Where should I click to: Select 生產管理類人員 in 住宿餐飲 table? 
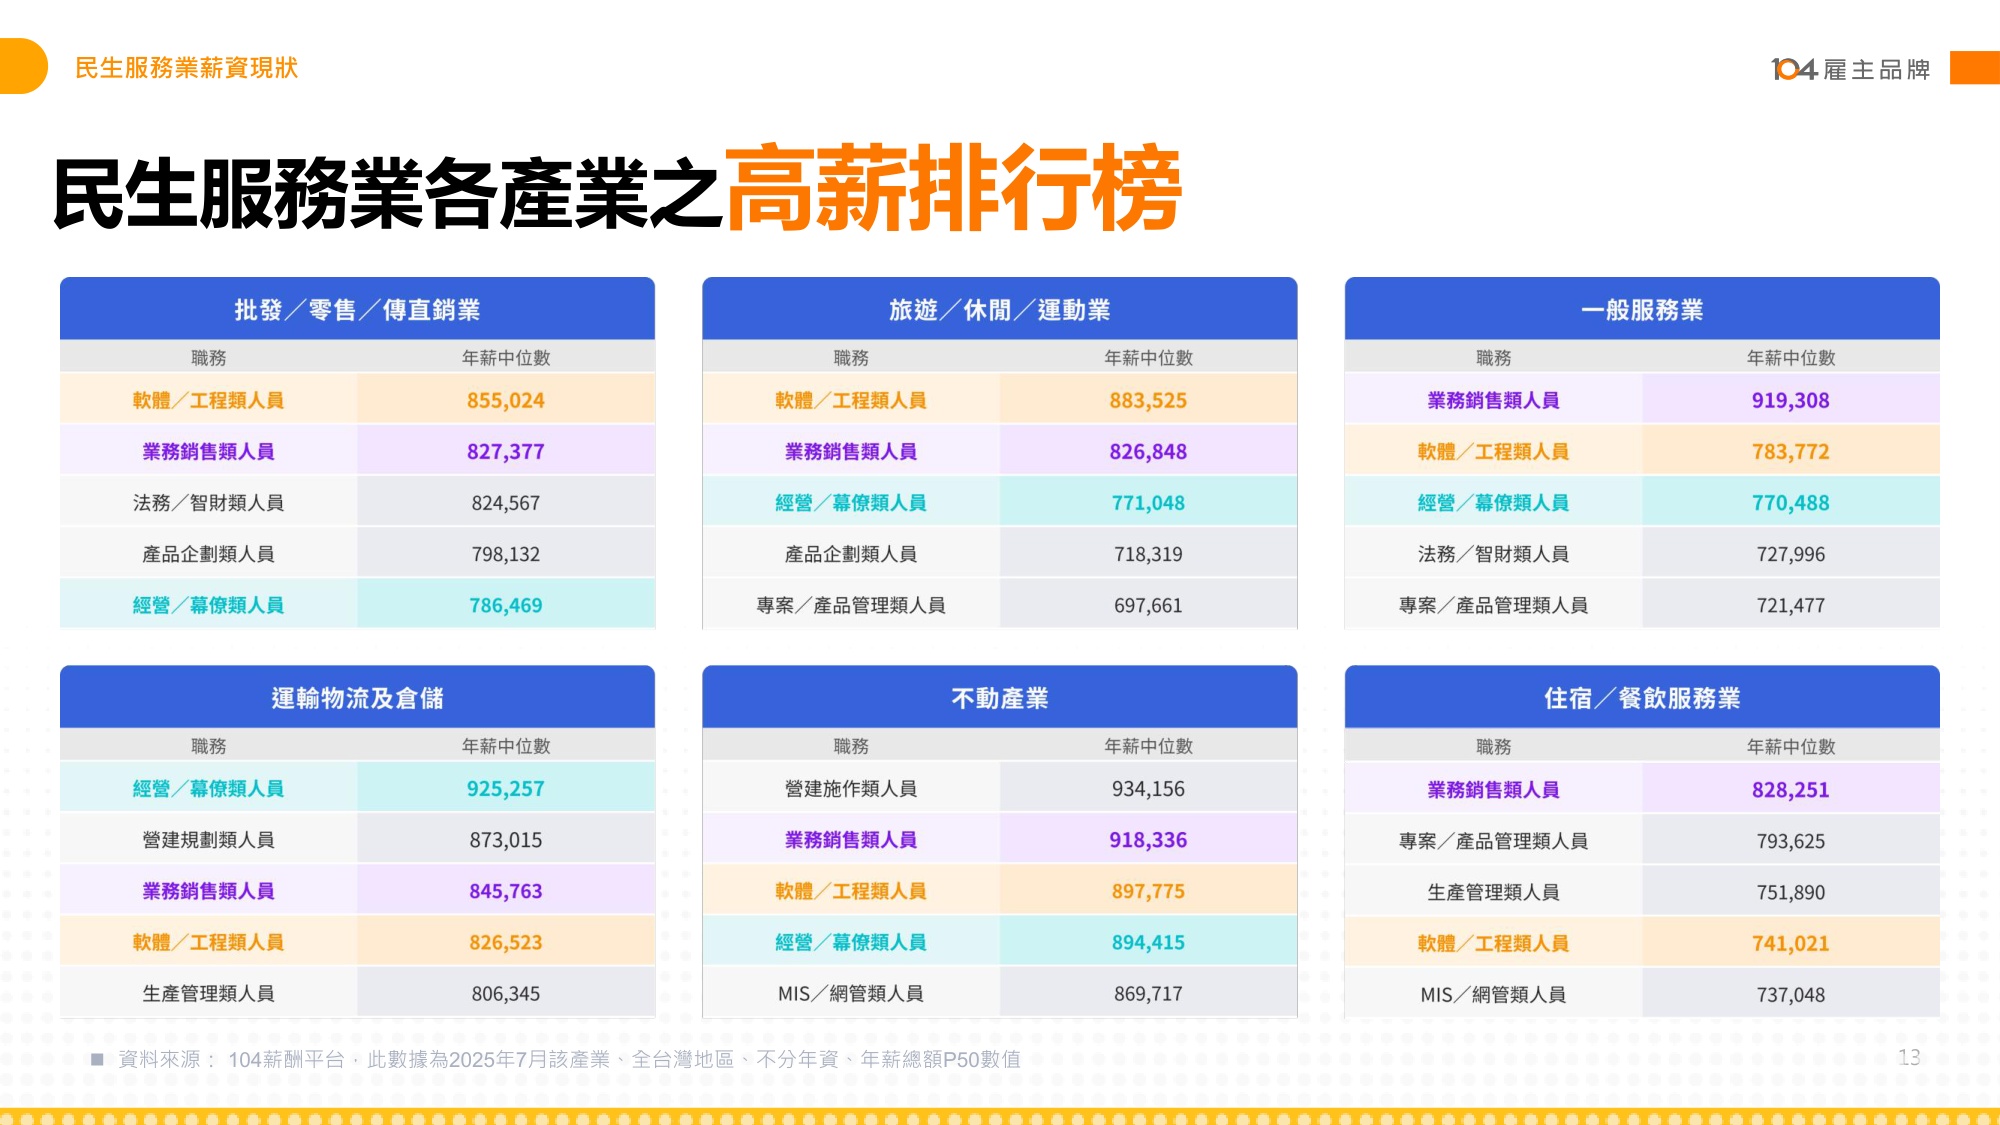(1493, 892)
